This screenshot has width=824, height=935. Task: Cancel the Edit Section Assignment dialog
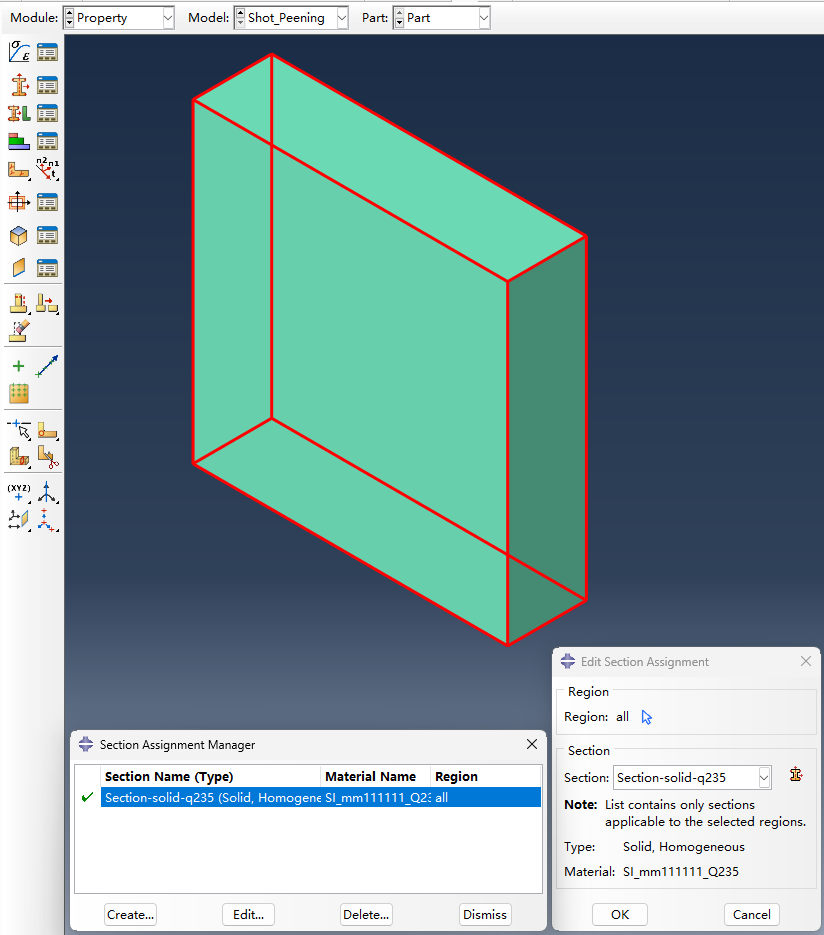coord(751,914)
